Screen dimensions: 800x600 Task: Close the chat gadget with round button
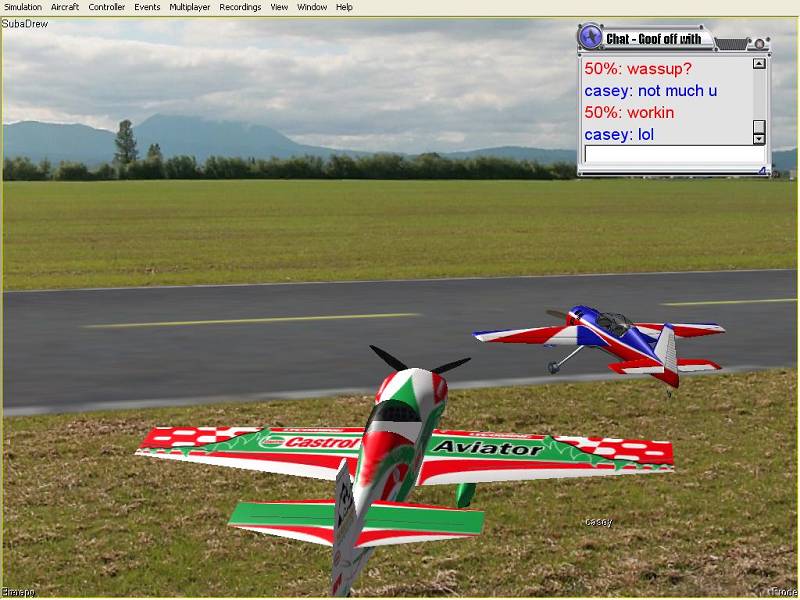tap(760, 42)
